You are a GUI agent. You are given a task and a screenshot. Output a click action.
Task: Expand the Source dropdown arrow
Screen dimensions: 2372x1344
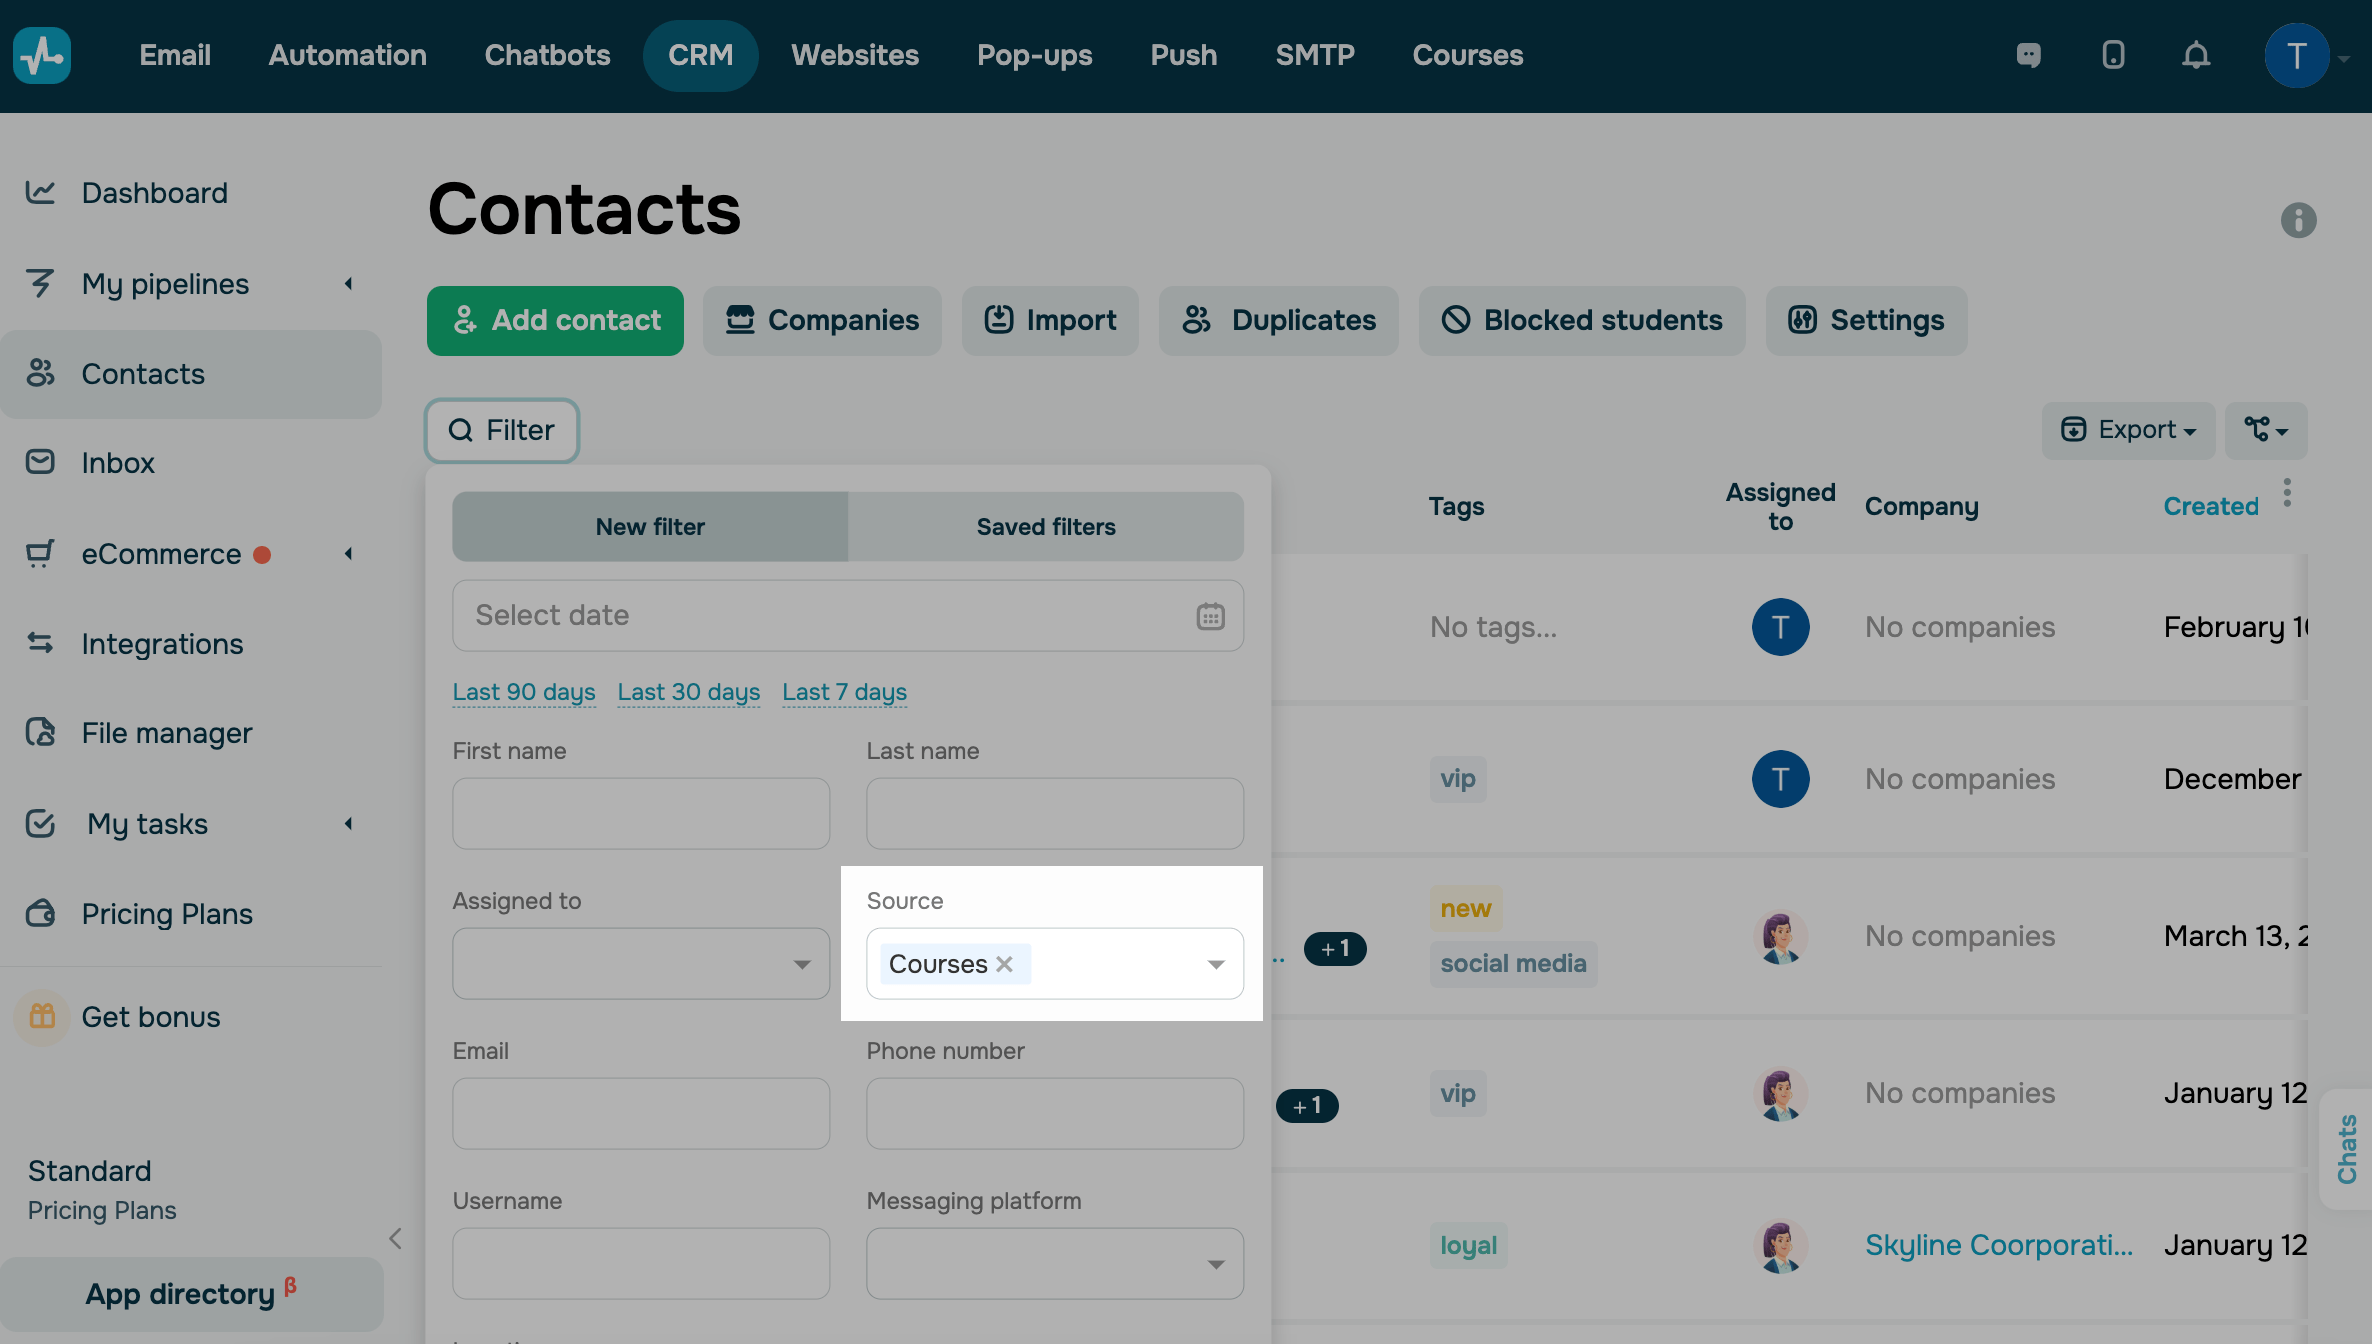pyautogui.click(x=1216, y=964)
